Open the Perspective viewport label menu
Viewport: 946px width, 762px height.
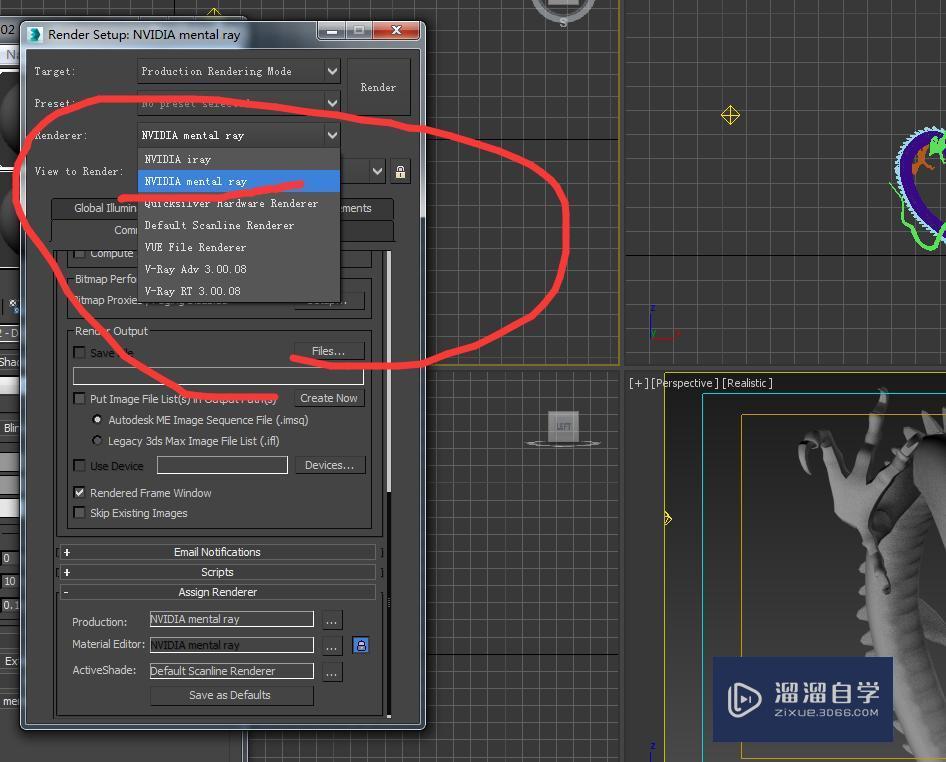point(684,382)
